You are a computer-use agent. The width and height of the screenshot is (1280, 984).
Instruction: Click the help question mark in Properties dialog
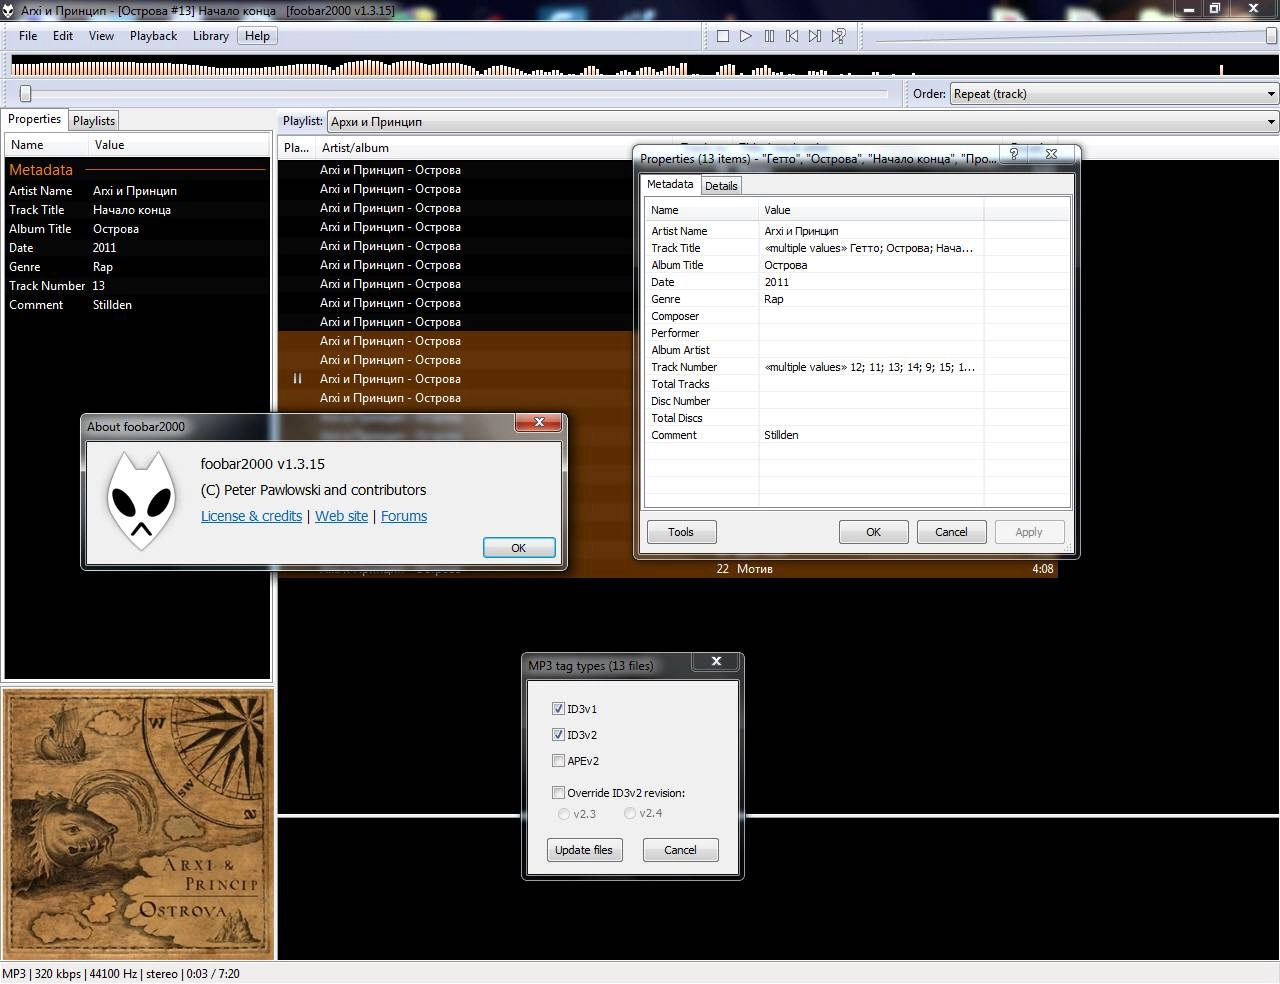1014,154
